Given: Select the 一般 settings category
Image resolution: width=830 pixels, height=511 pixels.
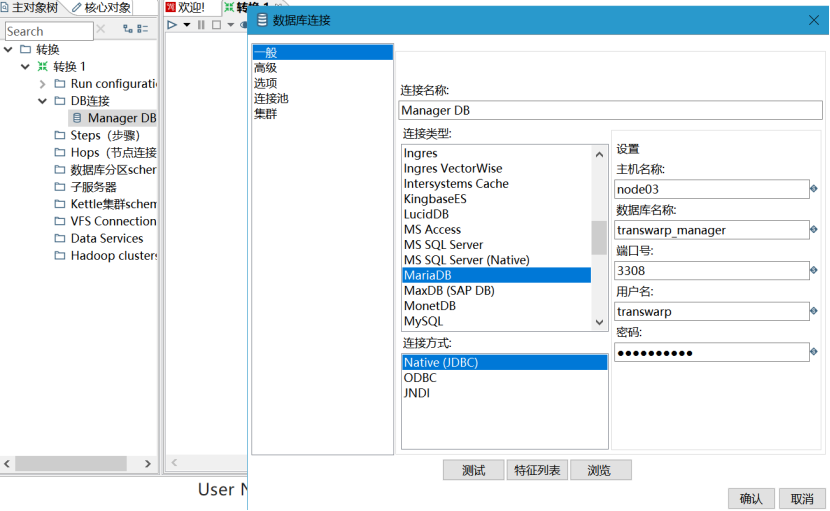Looking at the screenshot, I should (322, 52).
